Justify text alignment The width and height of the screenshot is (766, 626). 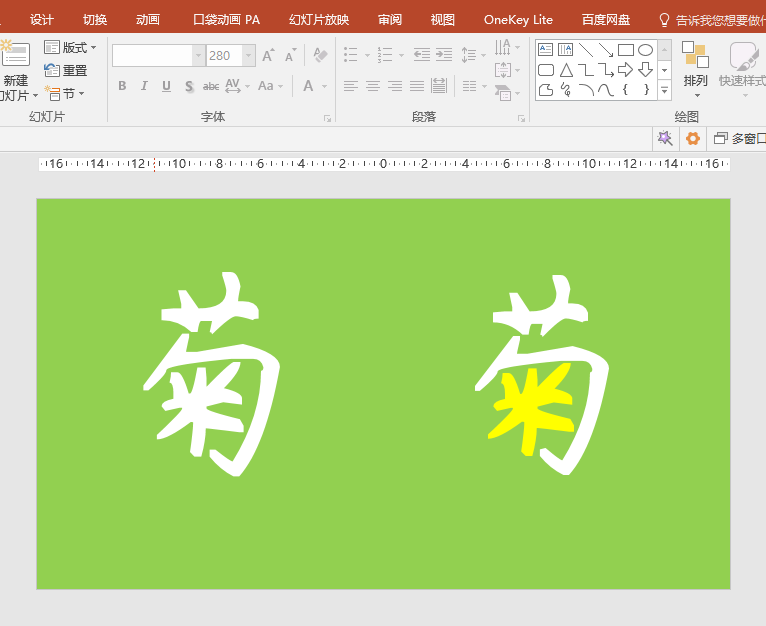click(417, 86)
